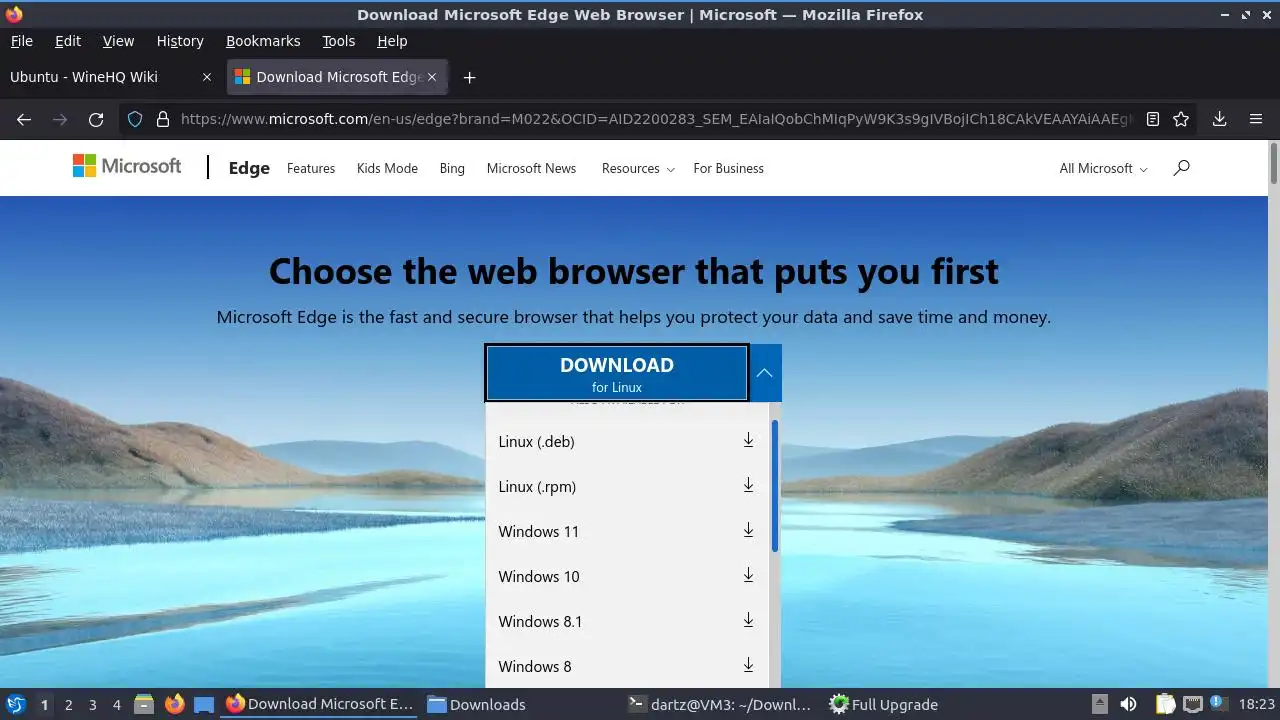Open update notifier tray icon
This screenshot has height=720, width=1280.
1218,704
